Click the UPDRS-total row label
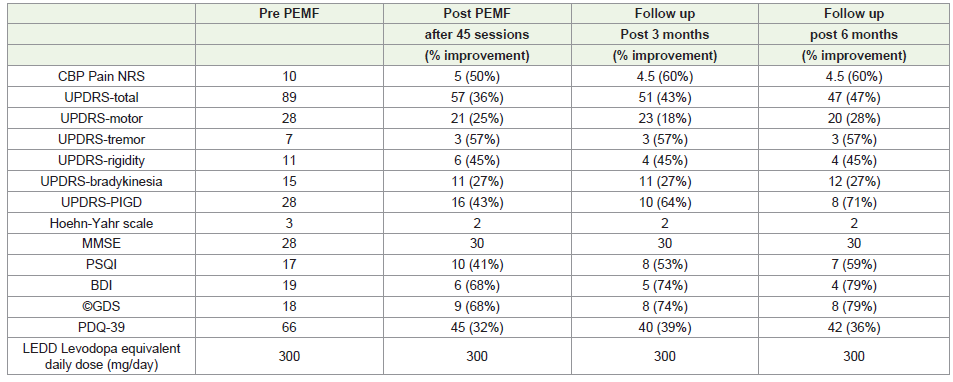 coord(100,98)
